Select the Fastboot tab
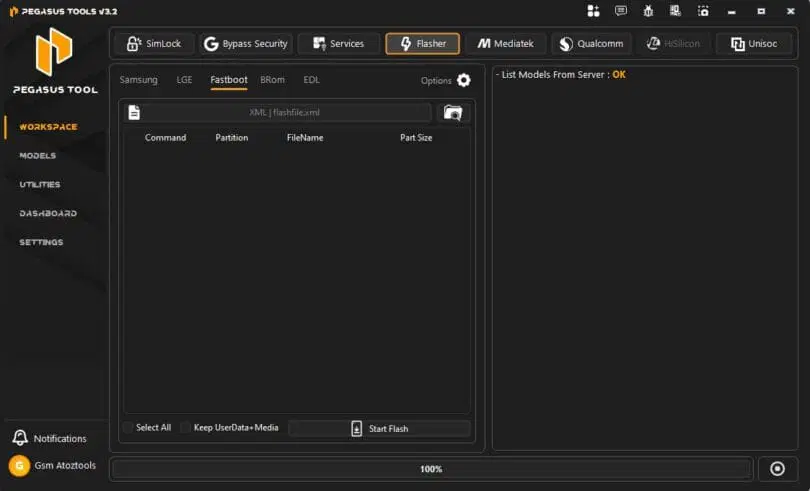Viewport: 810px width, 491px height. point(228,80)
